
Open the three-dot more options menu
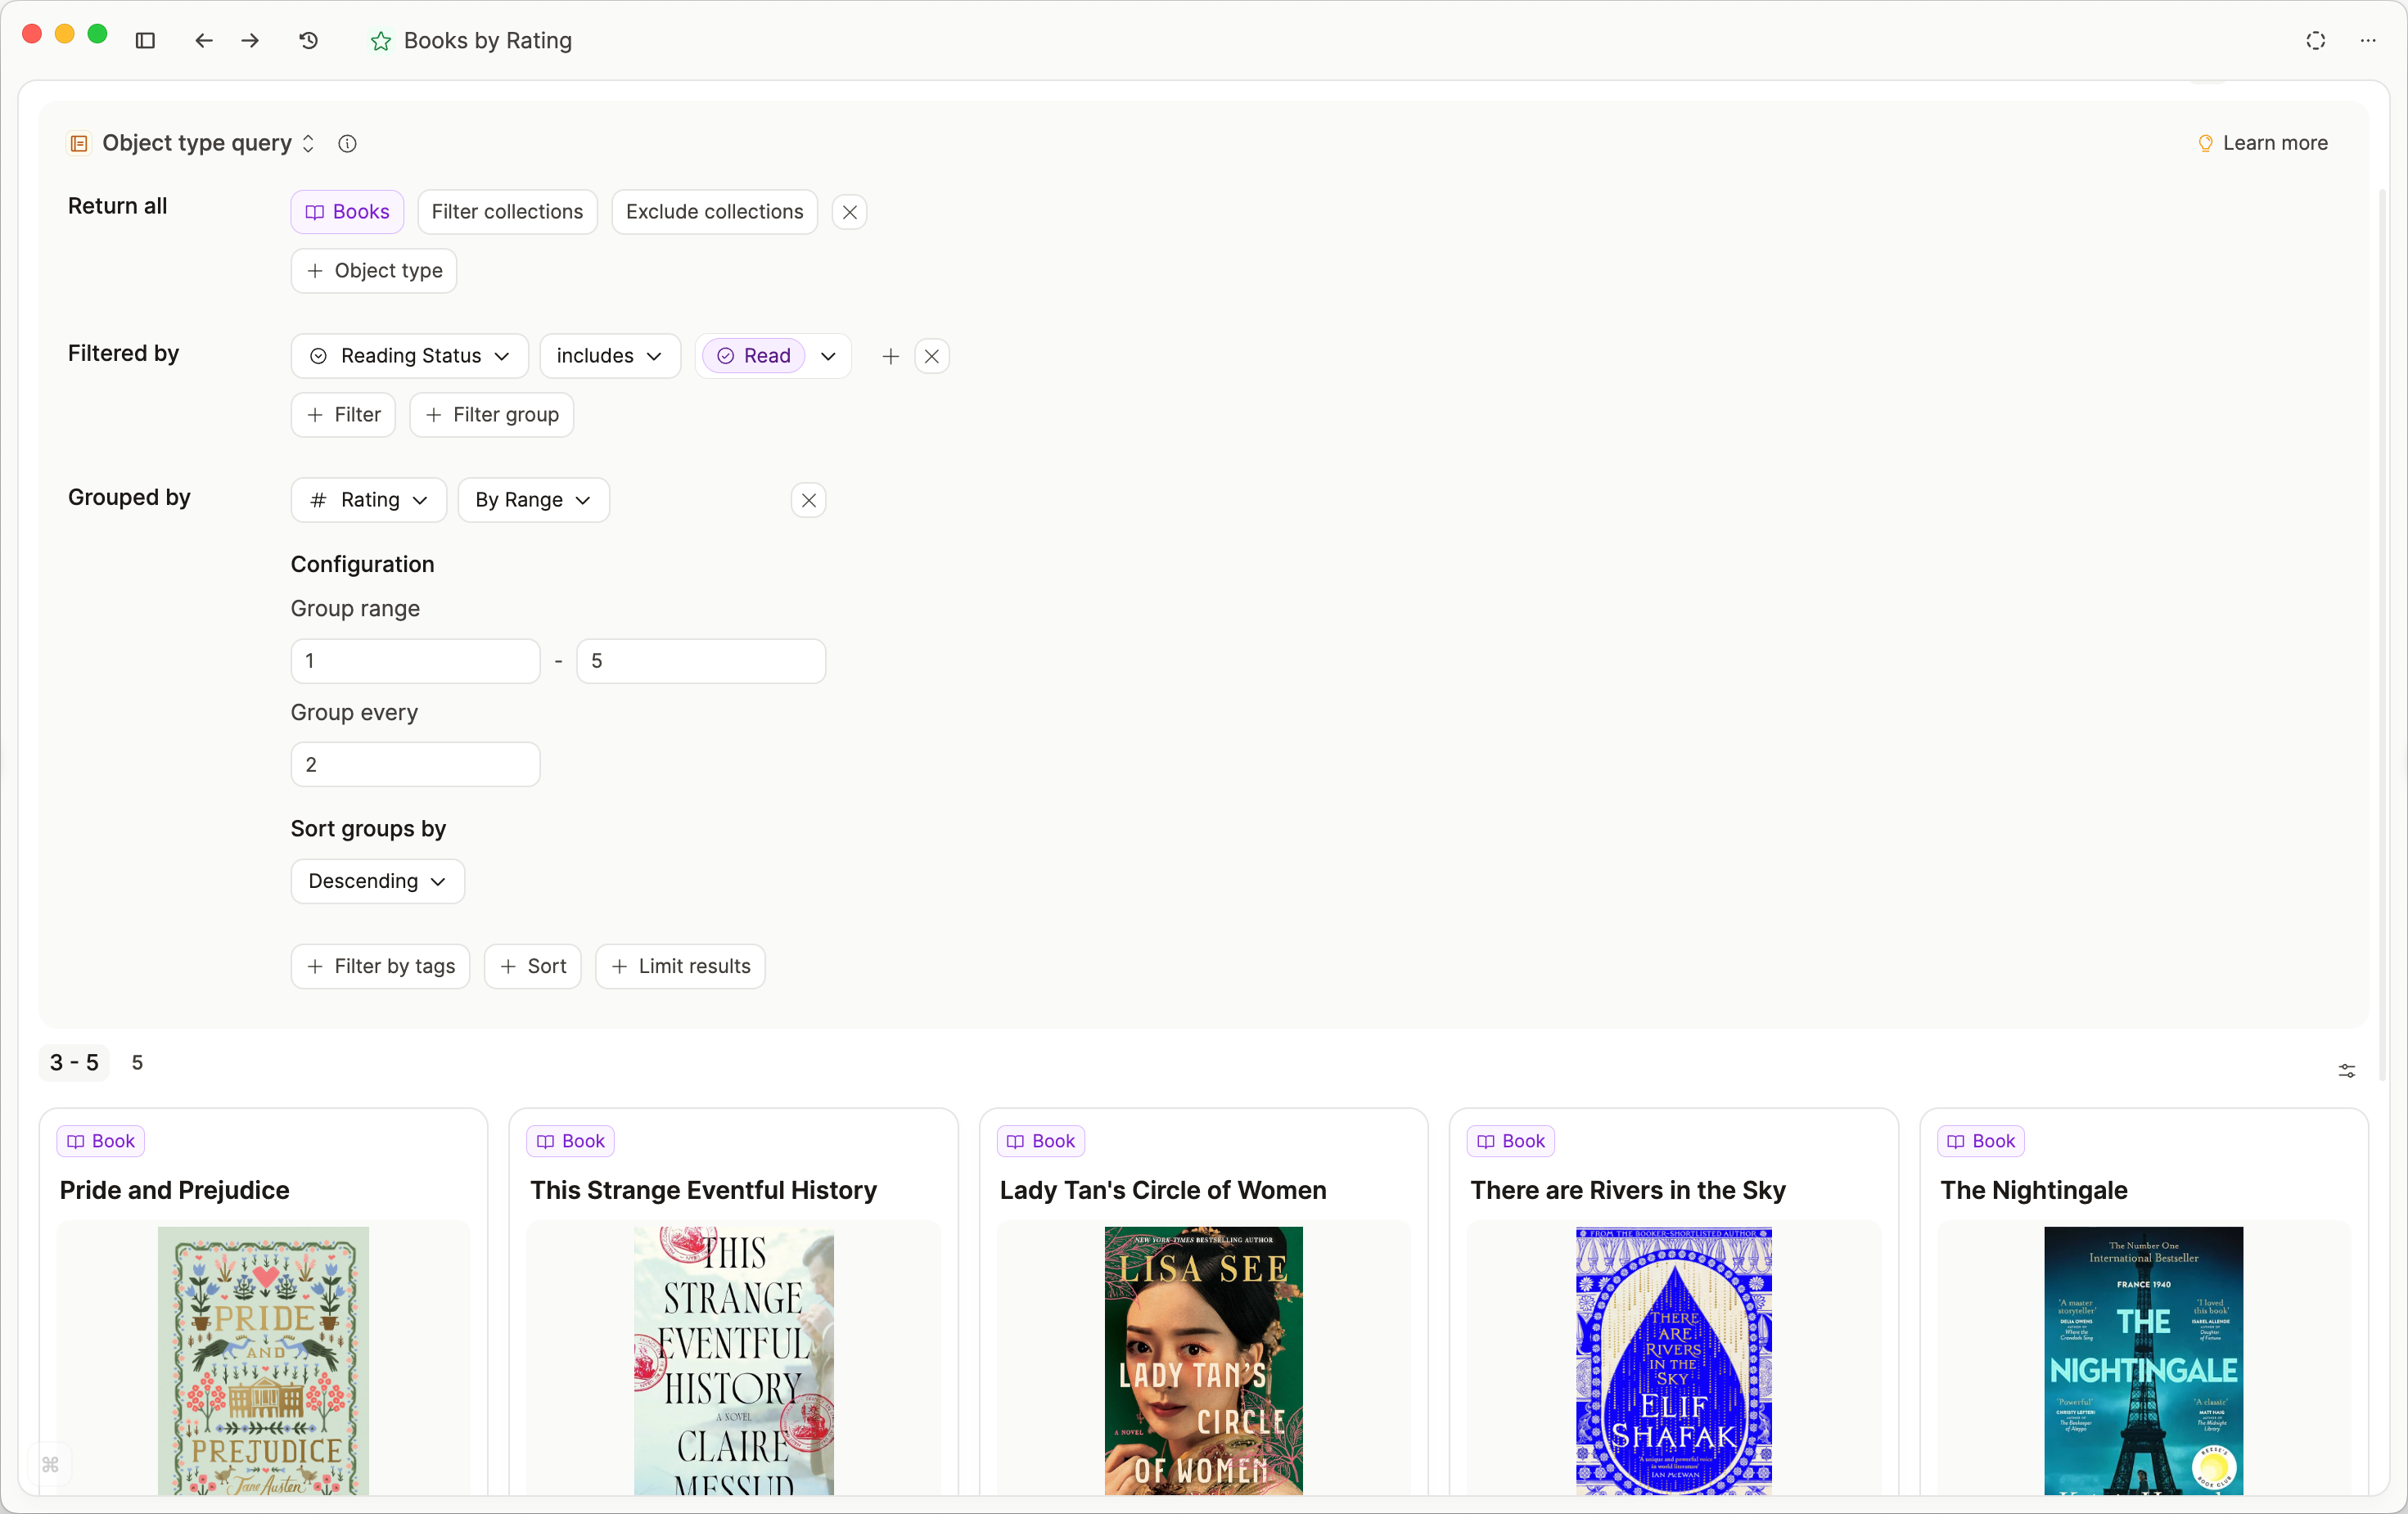click(2367, 40)
